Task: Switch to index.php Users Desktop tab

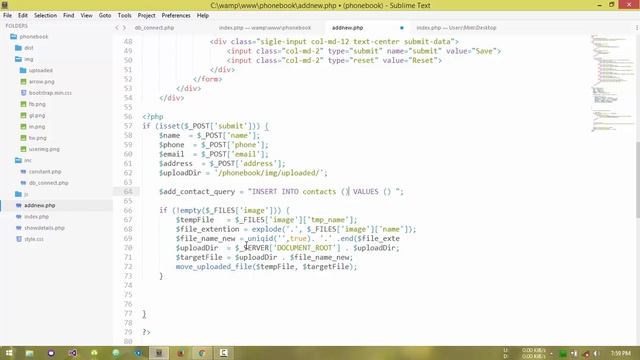Action: coord(456,28)
